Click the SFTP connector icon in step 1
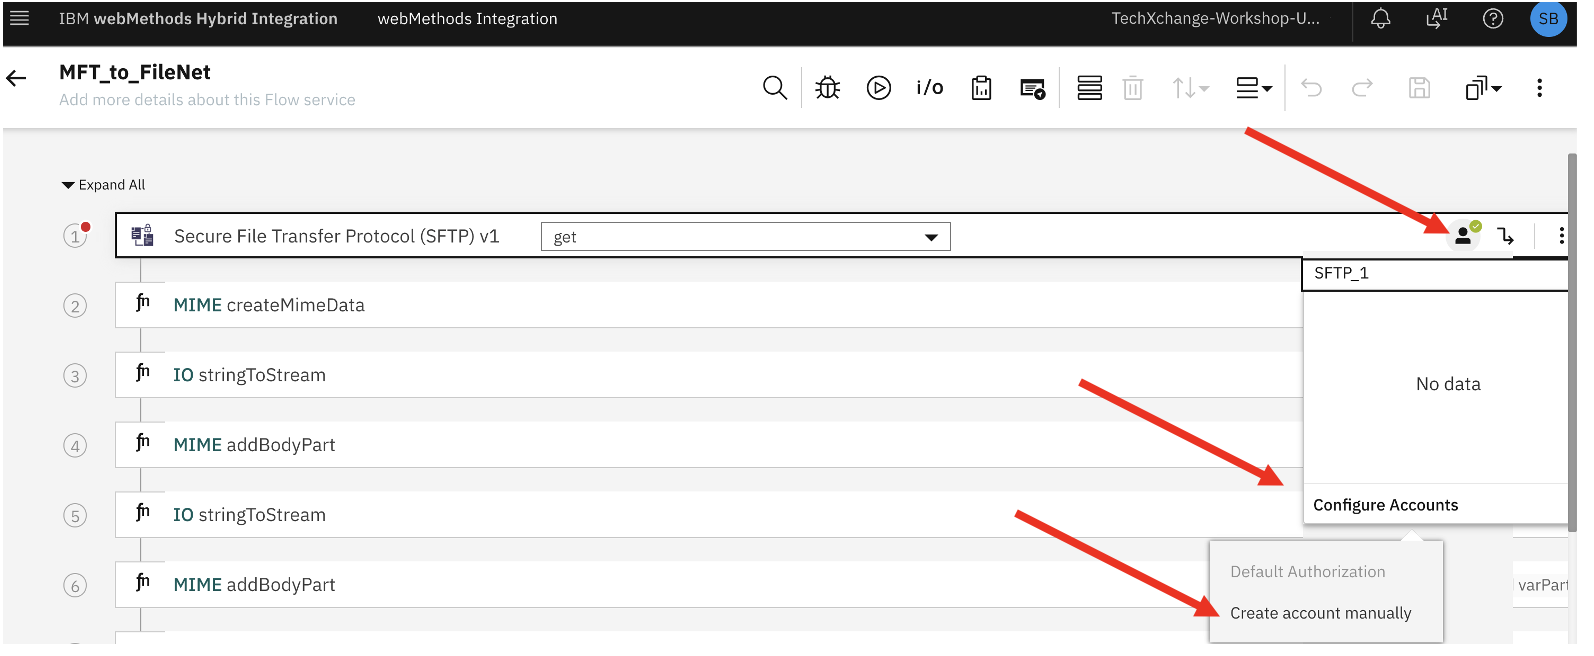Image resolution: width=1594 pixels, height=656 pixels. [143, 235]
